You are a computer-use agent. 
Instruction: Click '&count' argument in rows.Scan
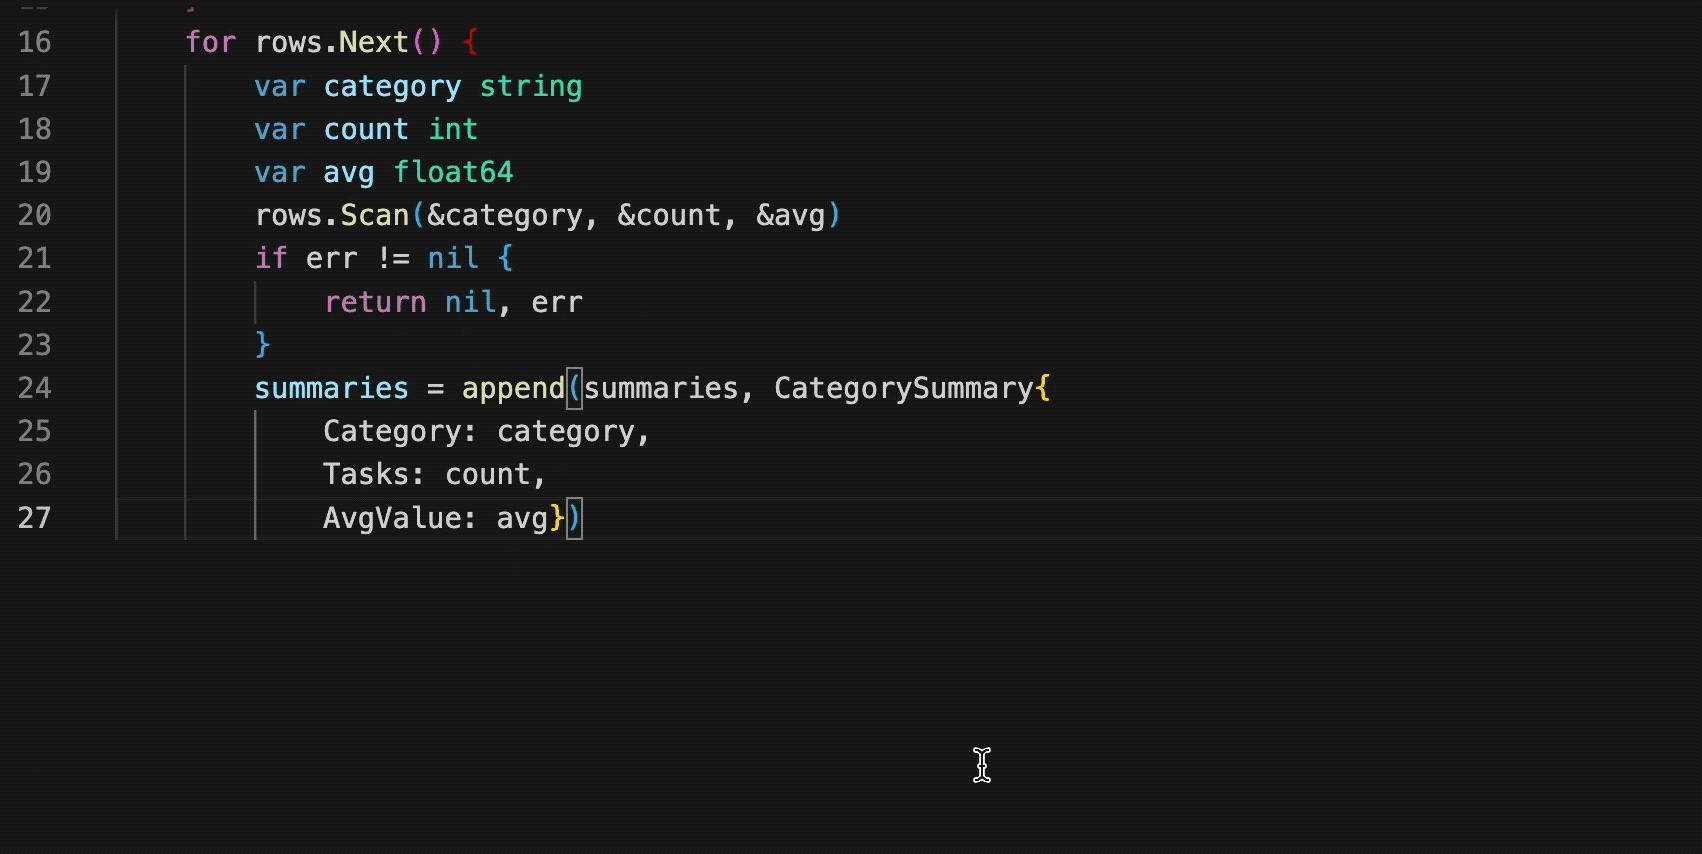669,215
